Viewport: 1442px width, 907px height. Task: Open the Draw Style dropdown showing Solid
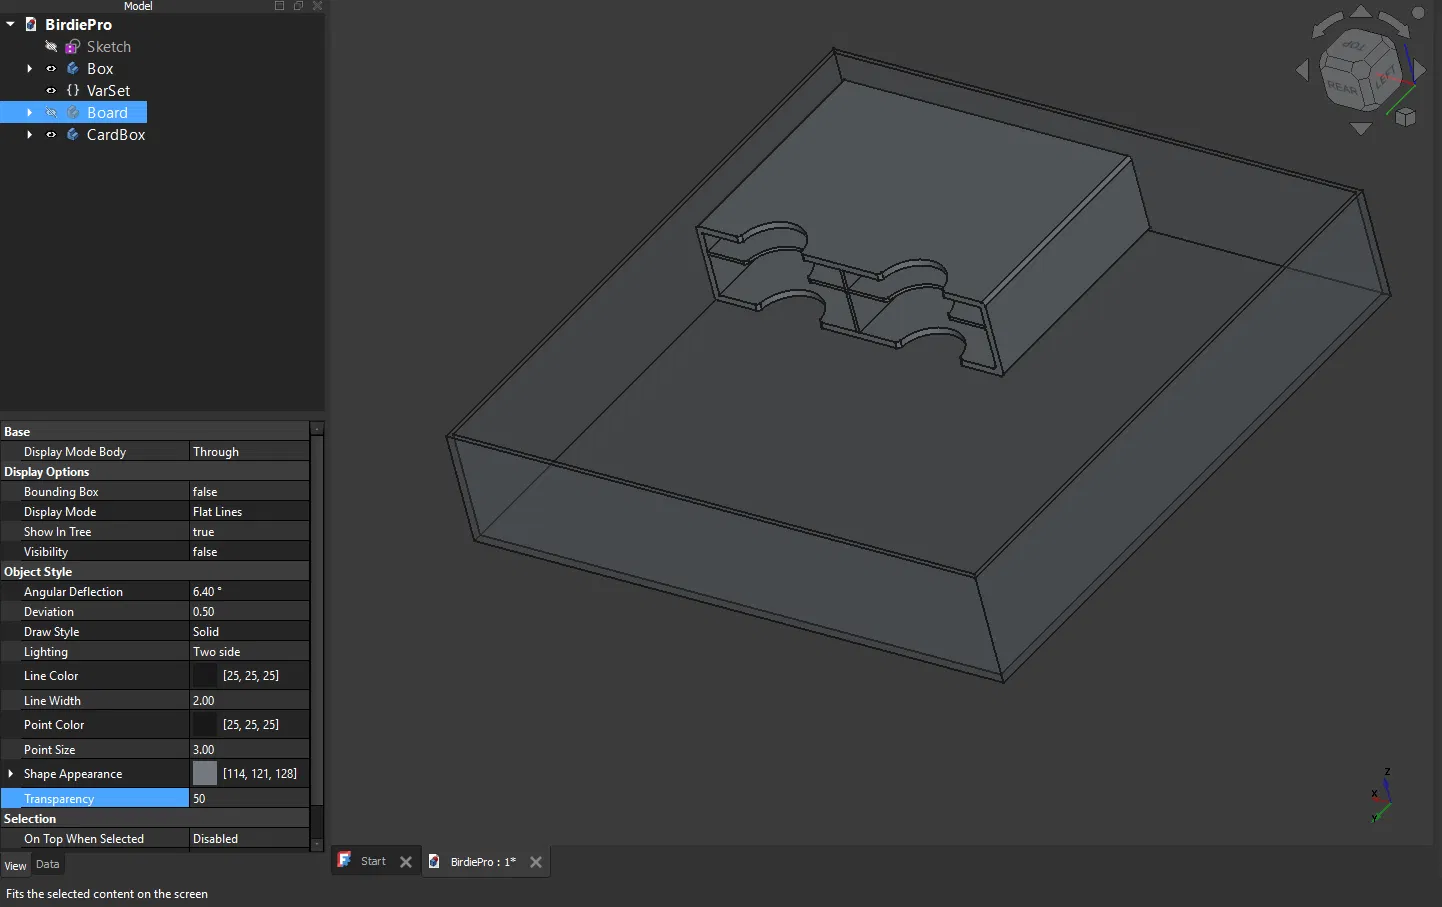click(249, 632)
